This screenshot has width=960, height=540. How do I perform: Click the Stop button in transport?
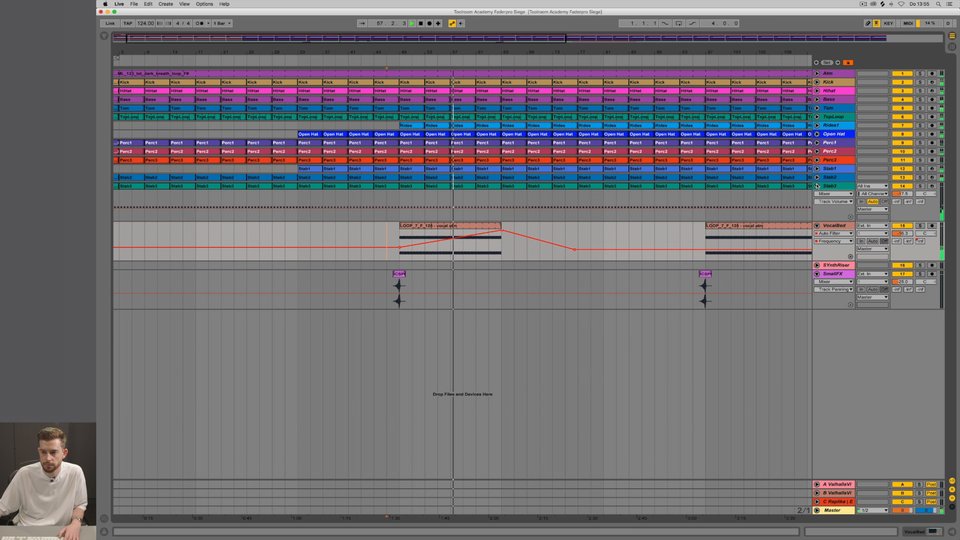[x=421, y=23]
